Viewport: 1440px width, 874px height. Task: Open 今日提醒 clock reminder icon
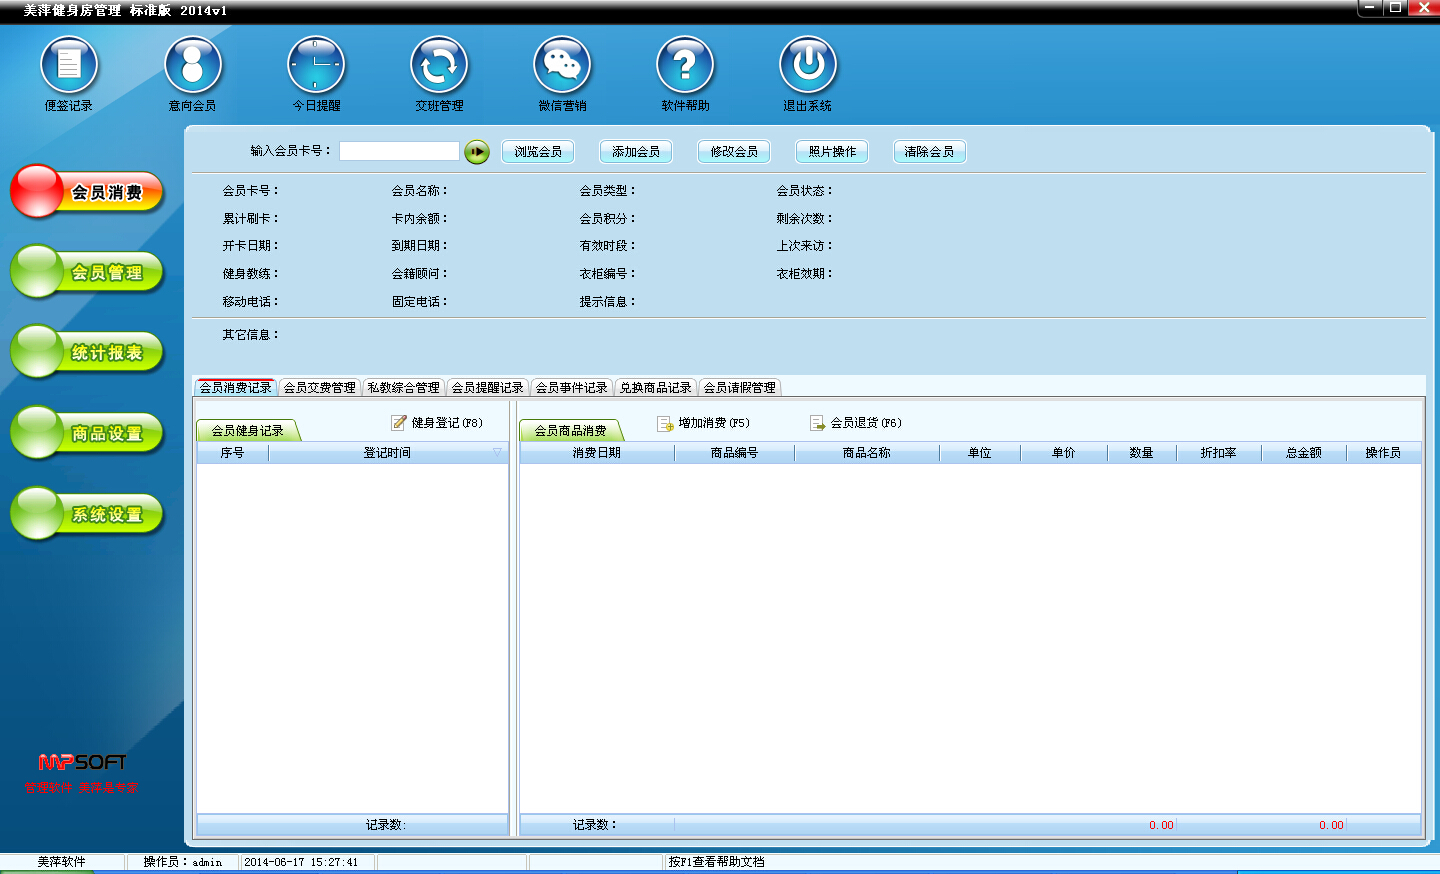point(316,66)
